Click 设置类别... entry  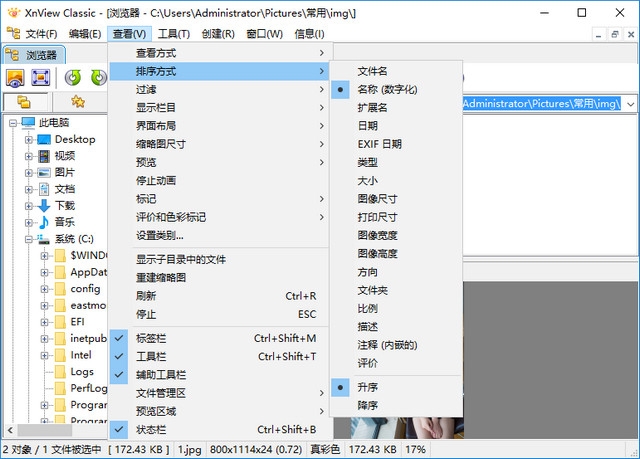pos(218,235)
